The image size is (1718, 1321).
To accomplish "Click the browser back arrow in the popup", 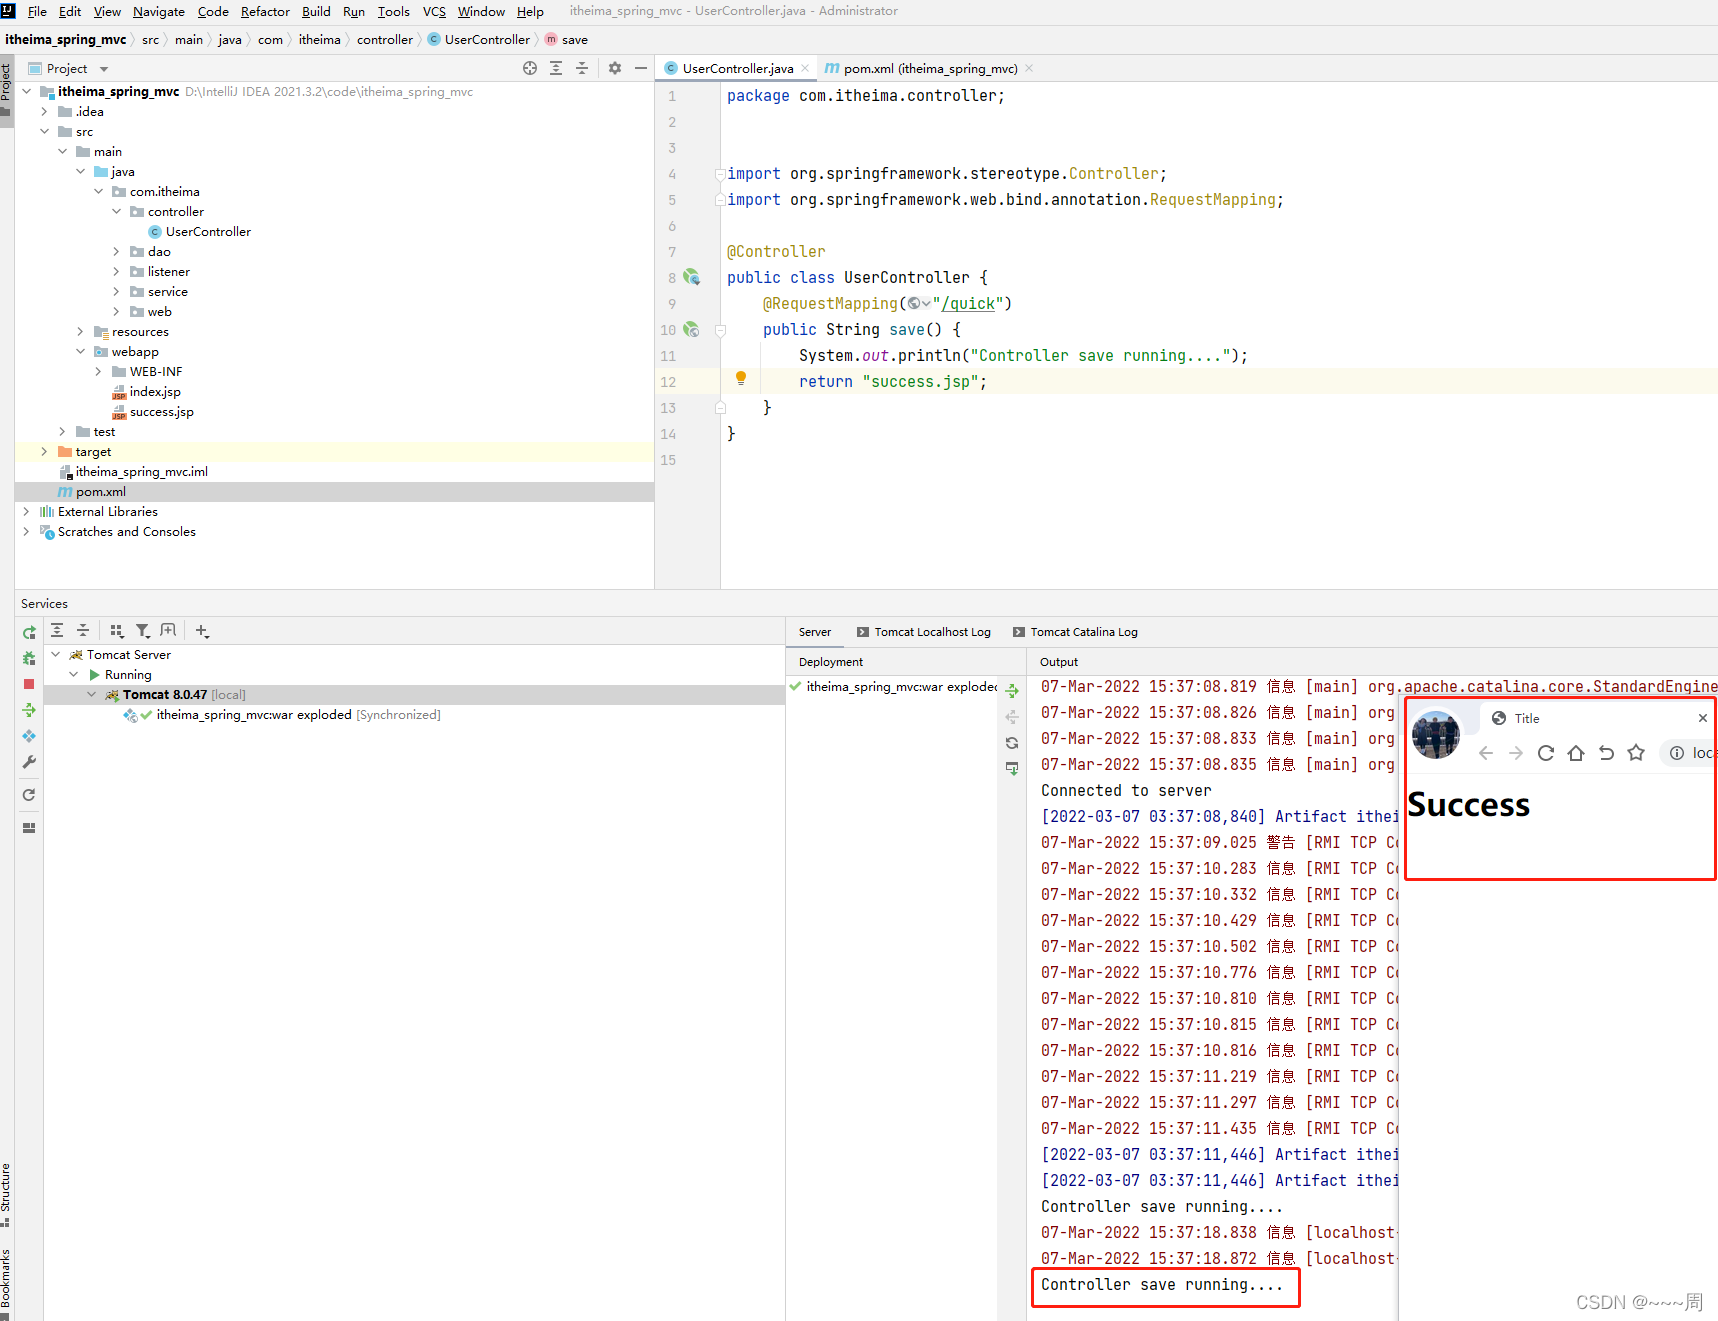I will [x=1486, y=753].
